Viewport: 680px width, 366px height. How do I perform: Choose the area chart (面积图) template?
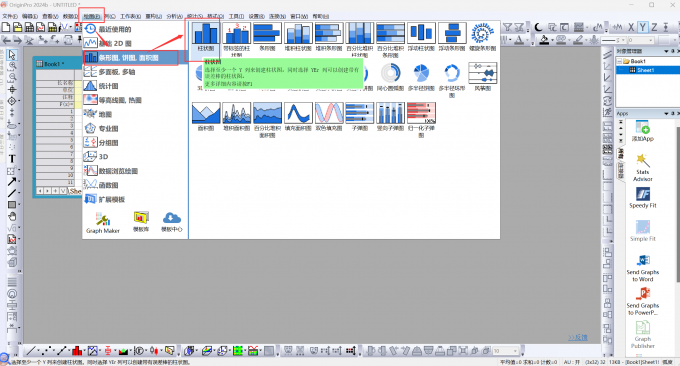pos(206,117)
